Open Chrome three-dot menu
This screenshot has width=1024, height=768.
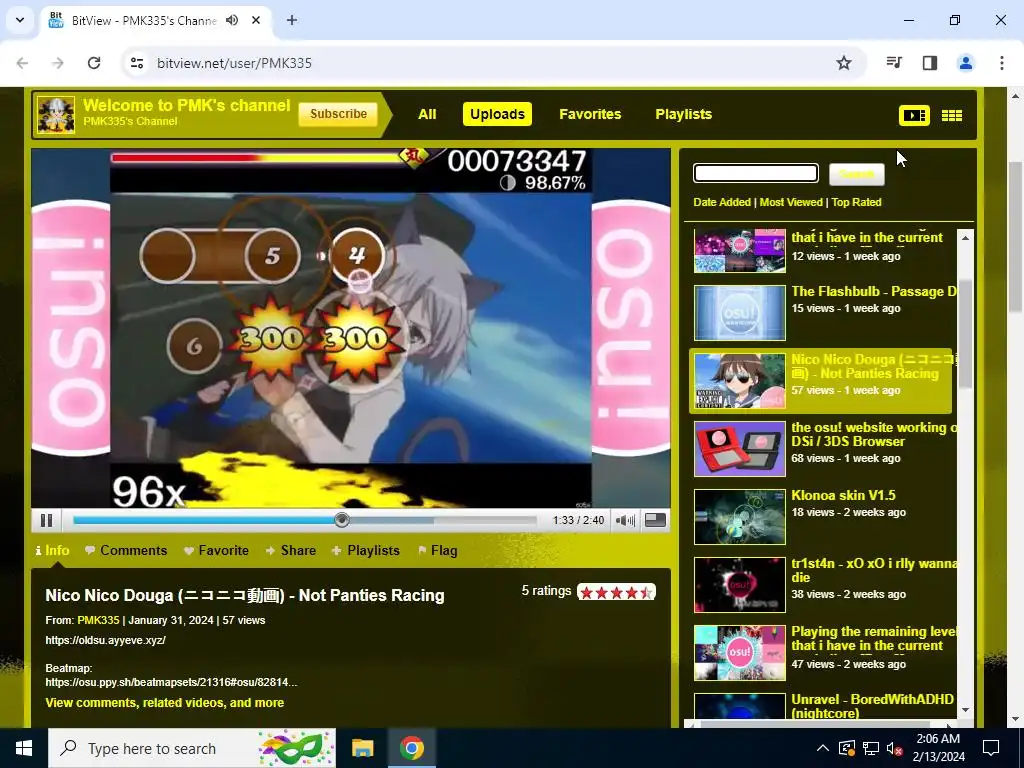point(1001,63)
